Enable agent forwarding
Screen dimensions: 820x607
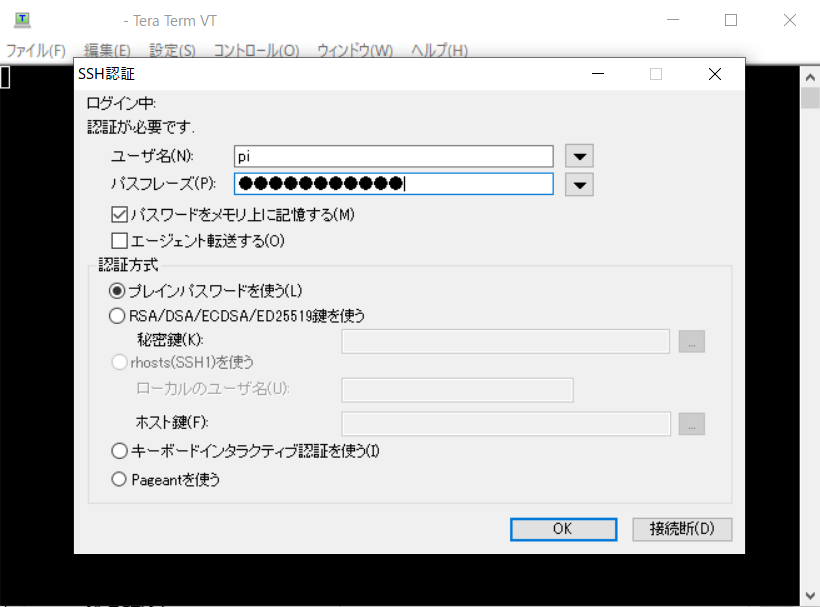(119, 239)
